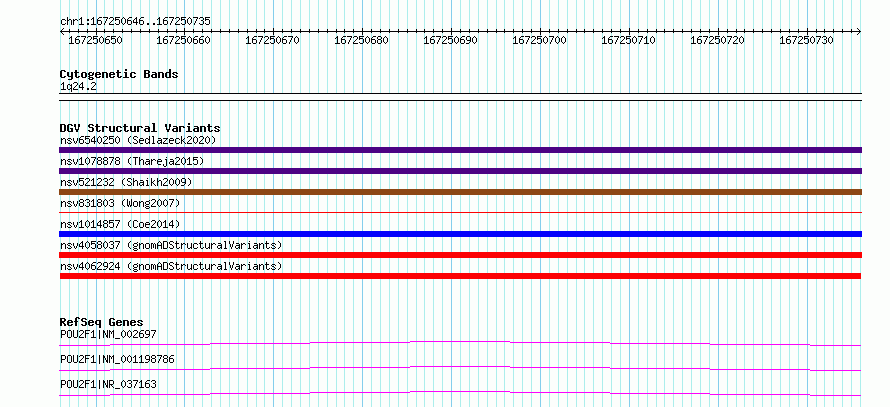Image resolution: width=890 pixels, height=407 pixels.
Task: Open variant nsv6540250 (Sedlazeck2020) label
Action: coord(138,140)
